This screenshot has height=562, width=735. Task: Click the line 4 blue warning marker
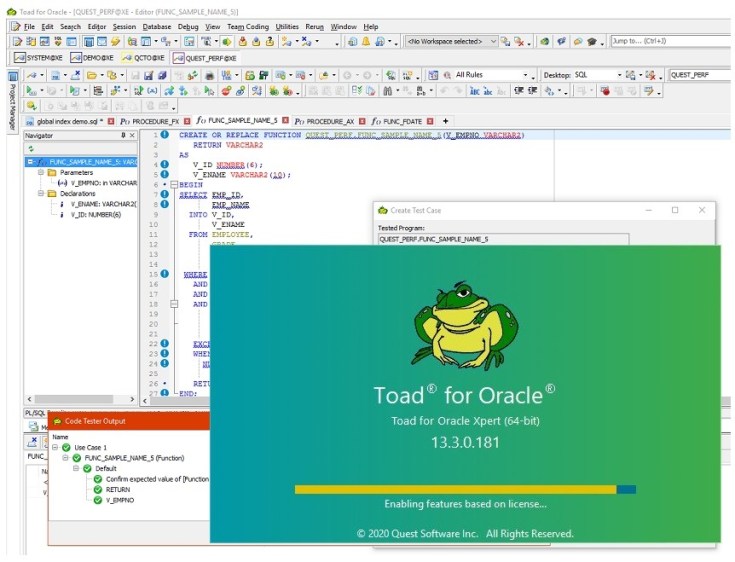click(165, 165)
